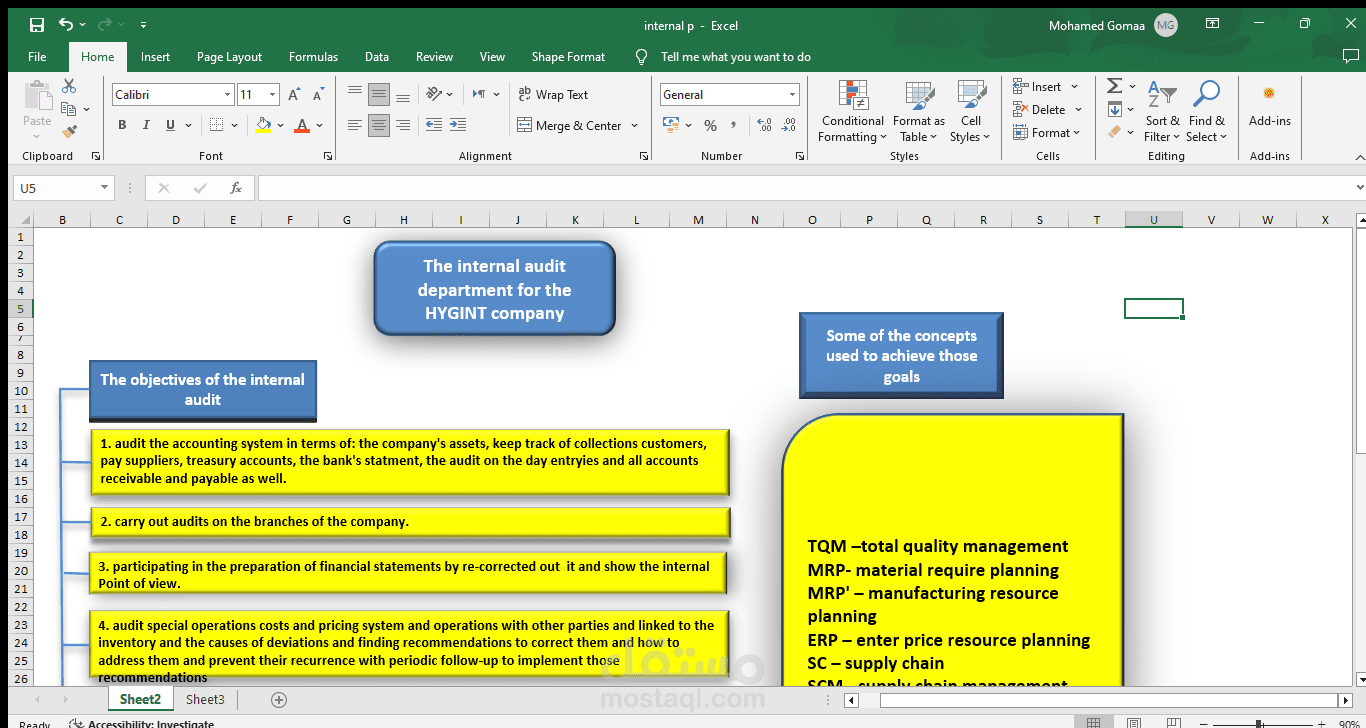This screenshot has width=1366, height=728.
Task: Align text to the left
Action: (x=355, y=125)
